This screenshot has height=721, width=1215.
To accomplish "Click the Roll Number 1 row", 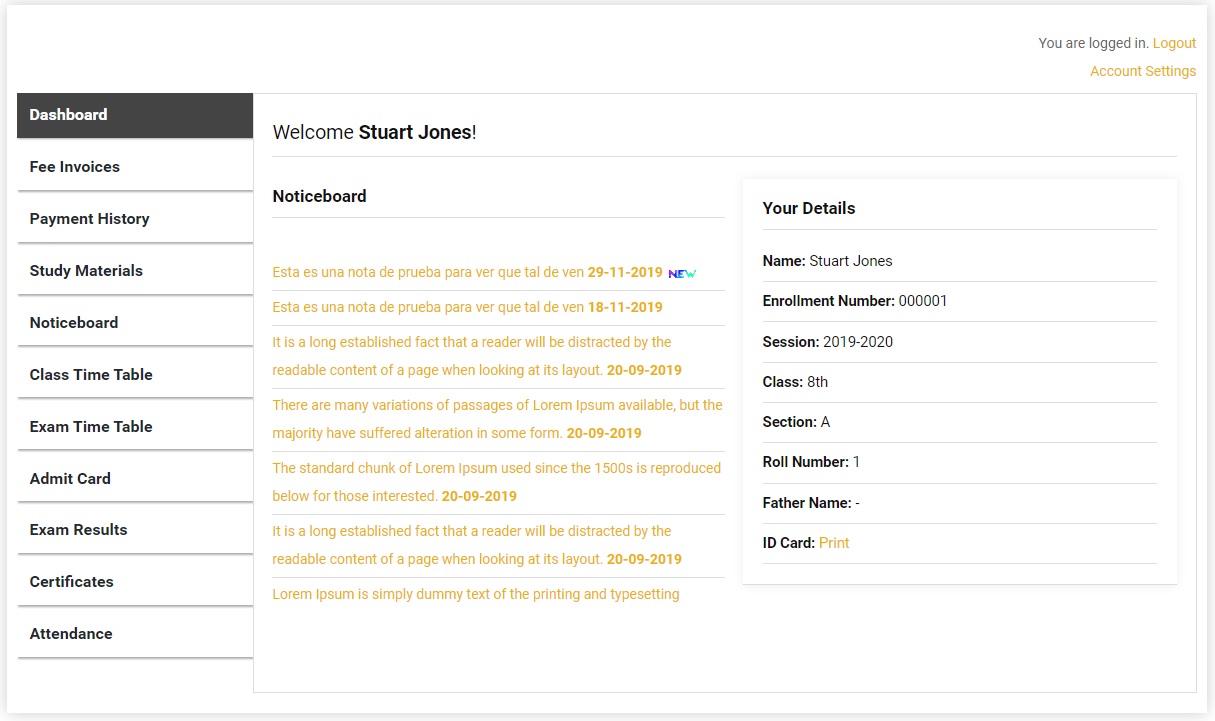I will (x=959, y=462).
